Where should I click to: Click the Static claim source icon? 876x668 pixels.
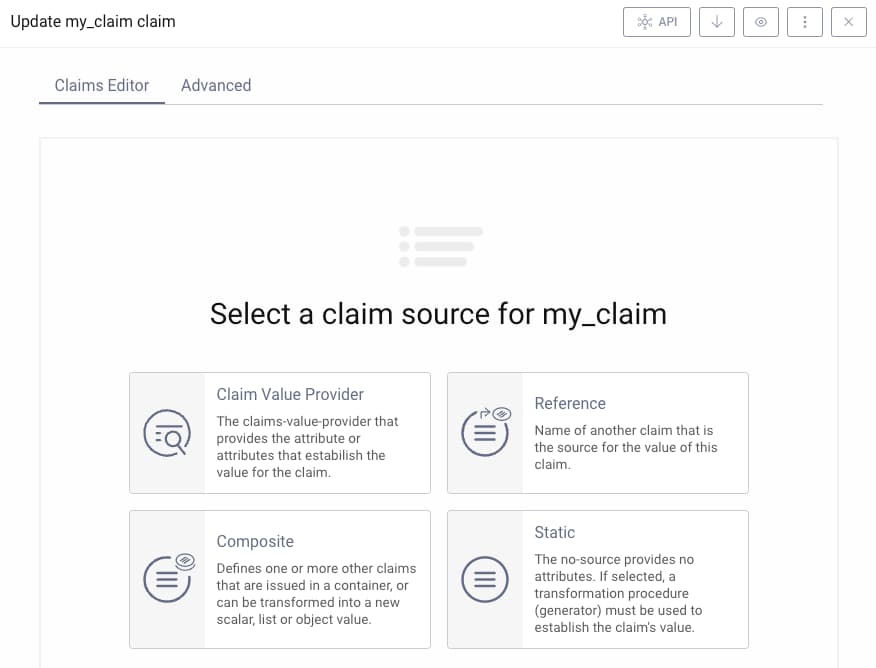point(485,580)
